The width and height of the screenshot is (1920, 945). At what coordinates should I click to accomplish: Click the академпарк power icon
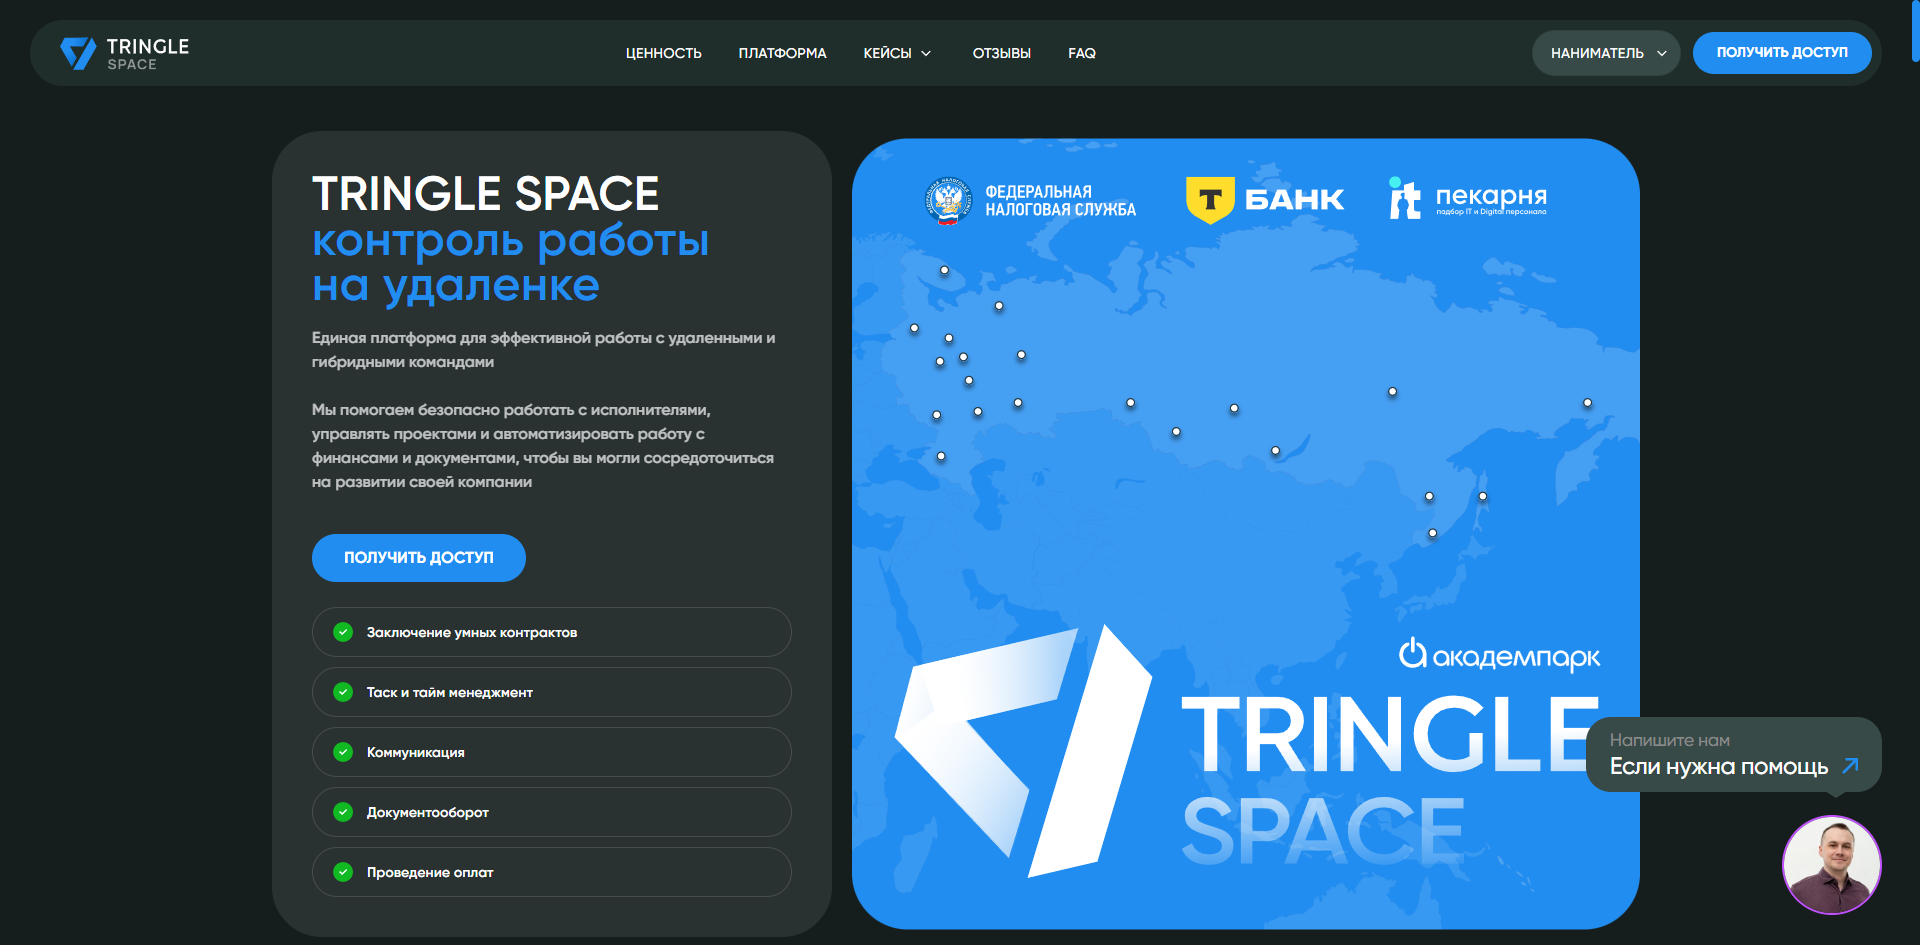click(x=1412, y=653)
